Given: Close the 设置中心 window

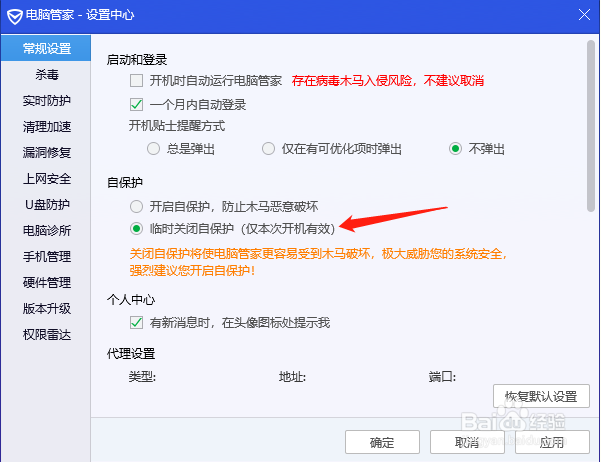Looking at the screenshot, I should [x=584, y=15].
